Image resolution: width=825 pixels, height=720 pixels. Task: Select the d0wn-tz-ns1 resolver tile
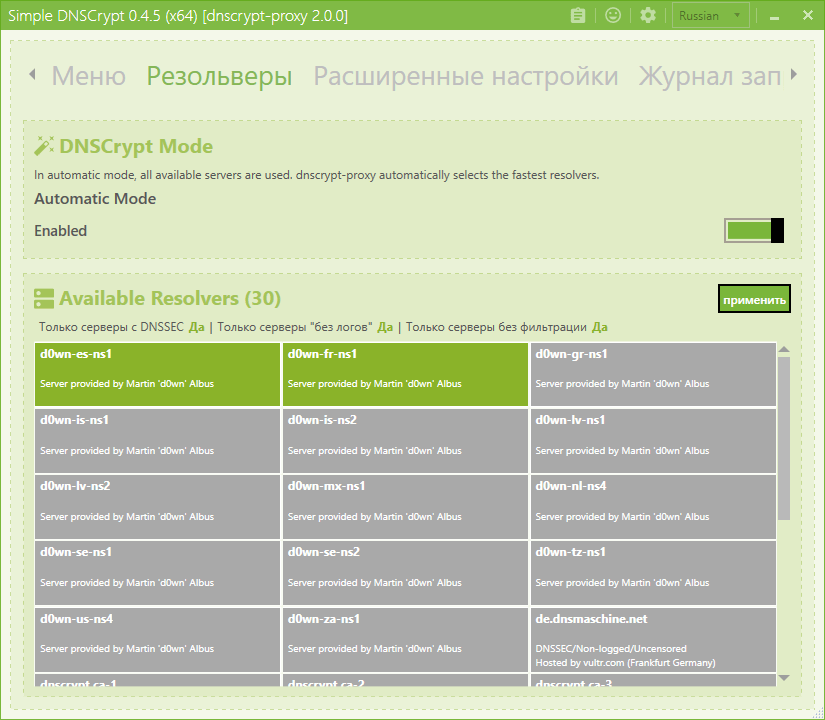653,573
